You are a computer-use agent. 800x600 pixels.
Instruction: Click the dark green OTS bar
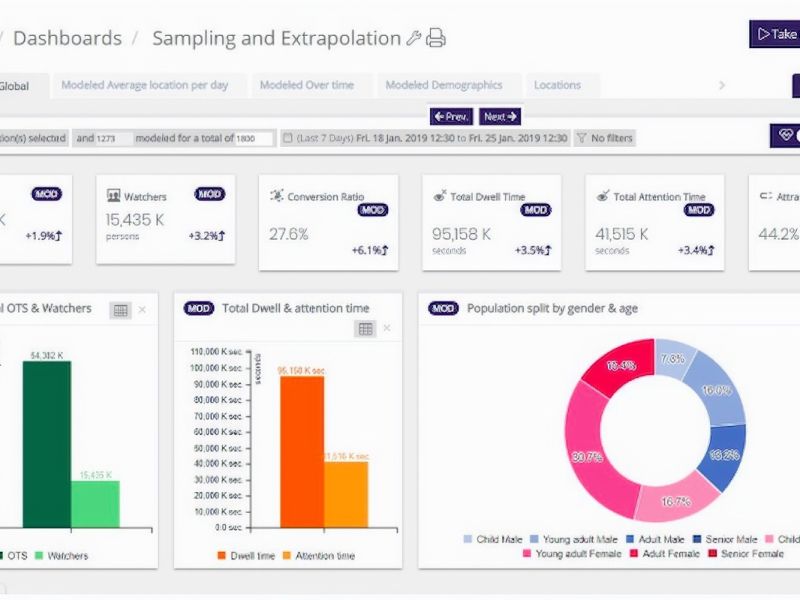[x=47, y=444]
